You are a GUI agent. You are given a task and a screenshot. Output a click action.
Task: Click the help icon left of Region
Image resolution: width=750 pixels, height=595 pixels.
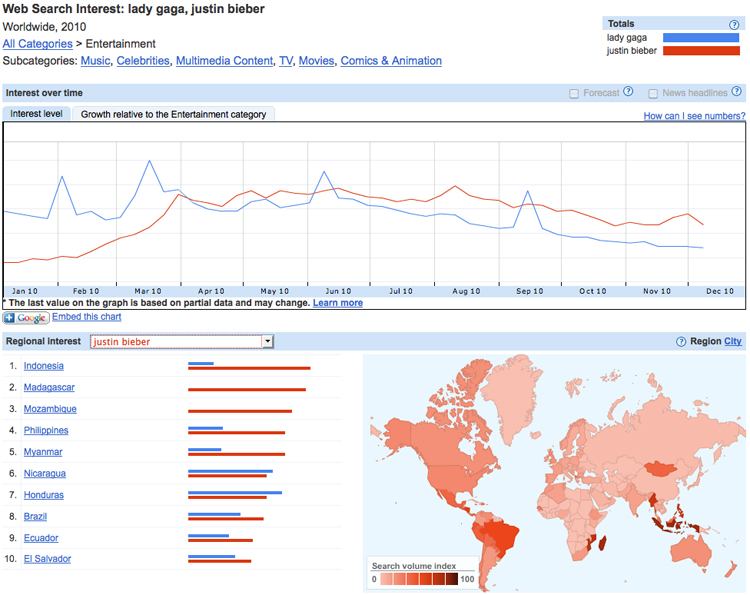coord(681,342)
